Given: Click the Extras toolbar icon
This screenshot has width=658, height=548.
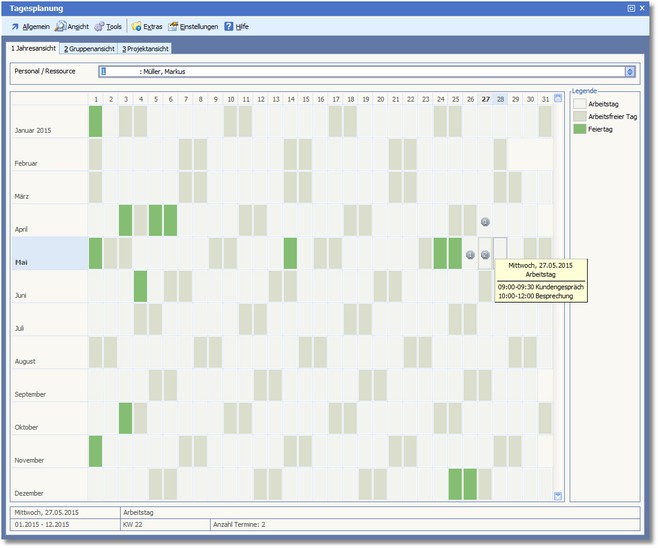Looking at the screenshot, I should (x=136, y=26).
